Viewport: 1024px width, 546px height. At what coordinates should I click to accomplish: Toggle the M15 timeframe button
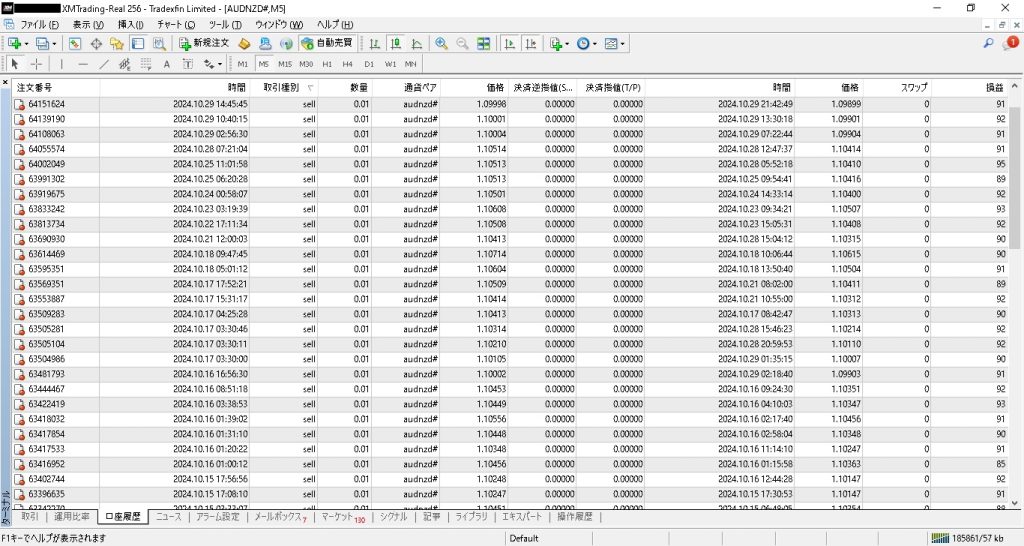[285, 64]
